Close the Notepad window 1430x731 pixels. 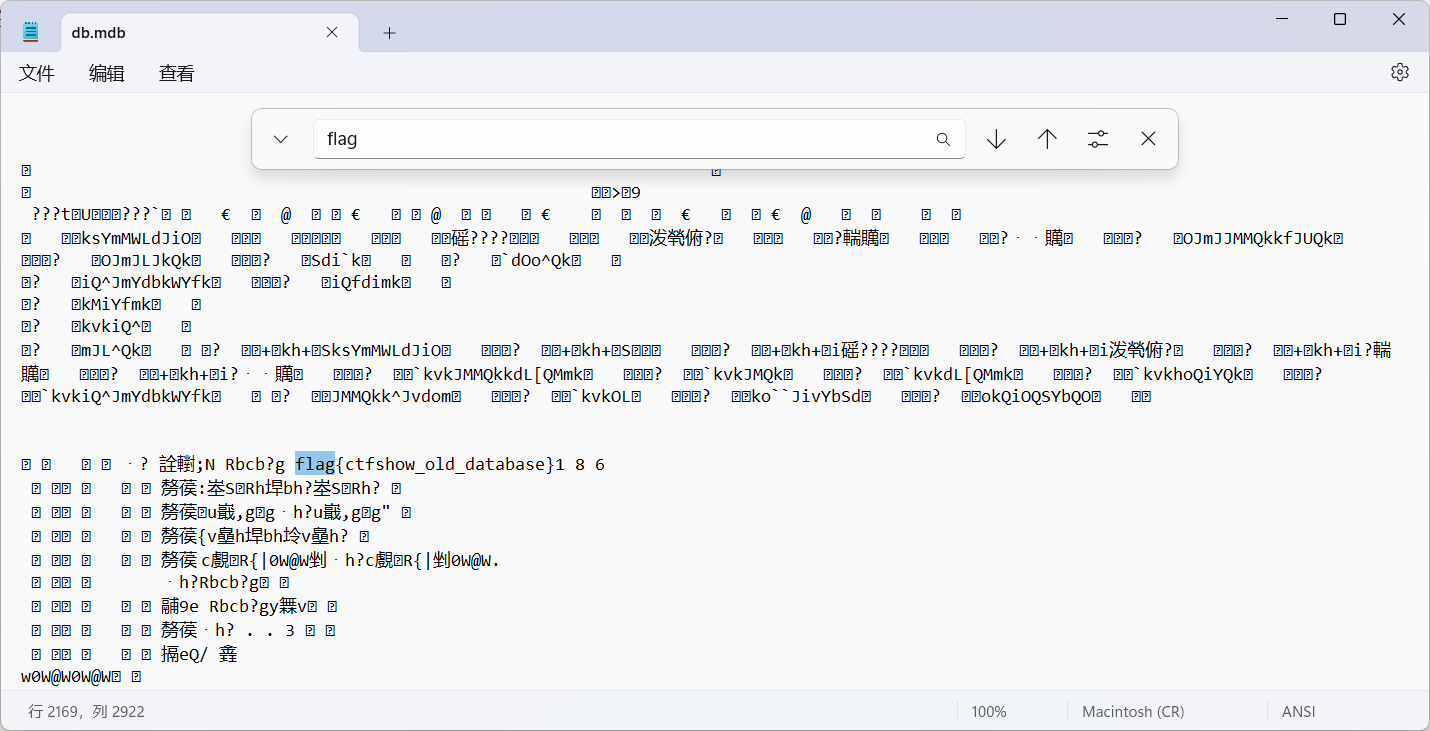1399,19
